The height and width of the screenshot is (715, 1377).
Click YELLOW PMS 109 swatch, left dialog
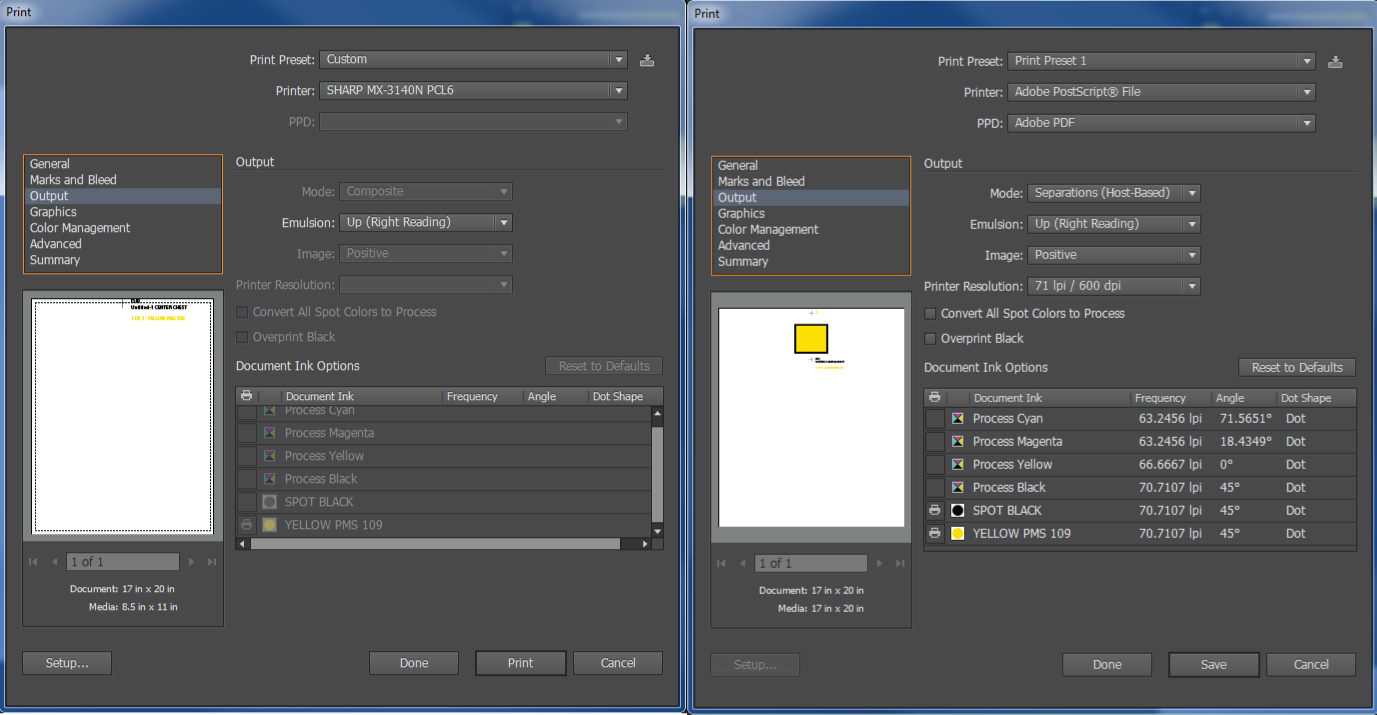click(269, 524)
